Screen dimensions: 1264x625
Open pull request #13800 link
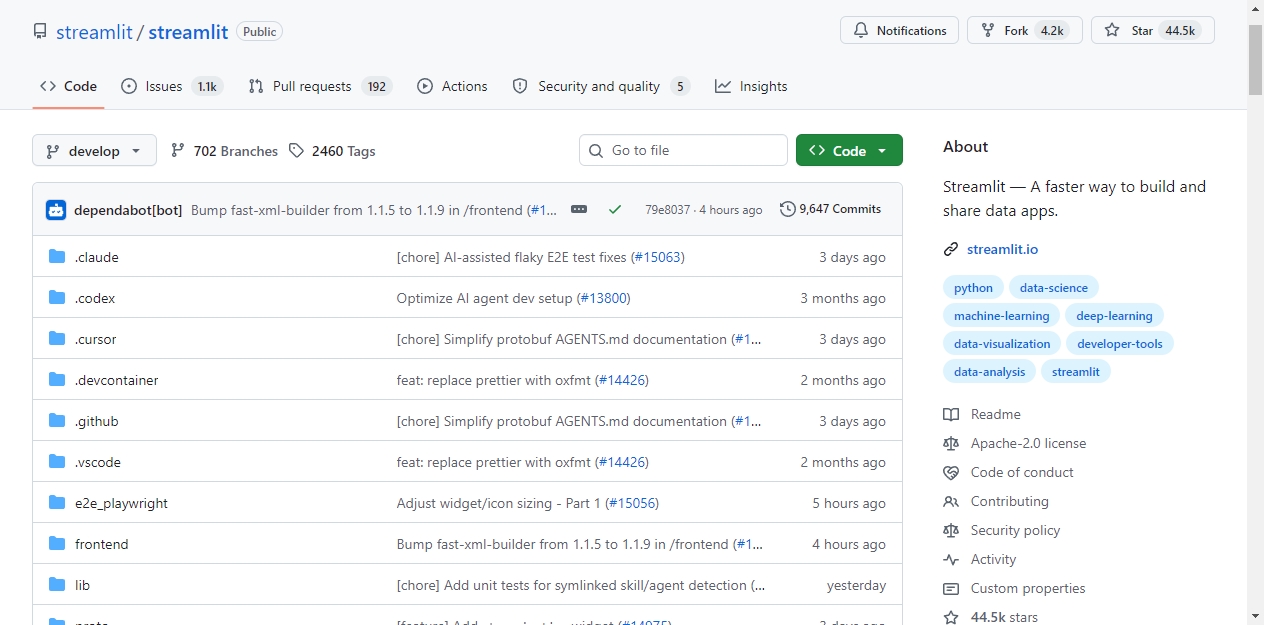pyautogui.click(x=603, y=298)
